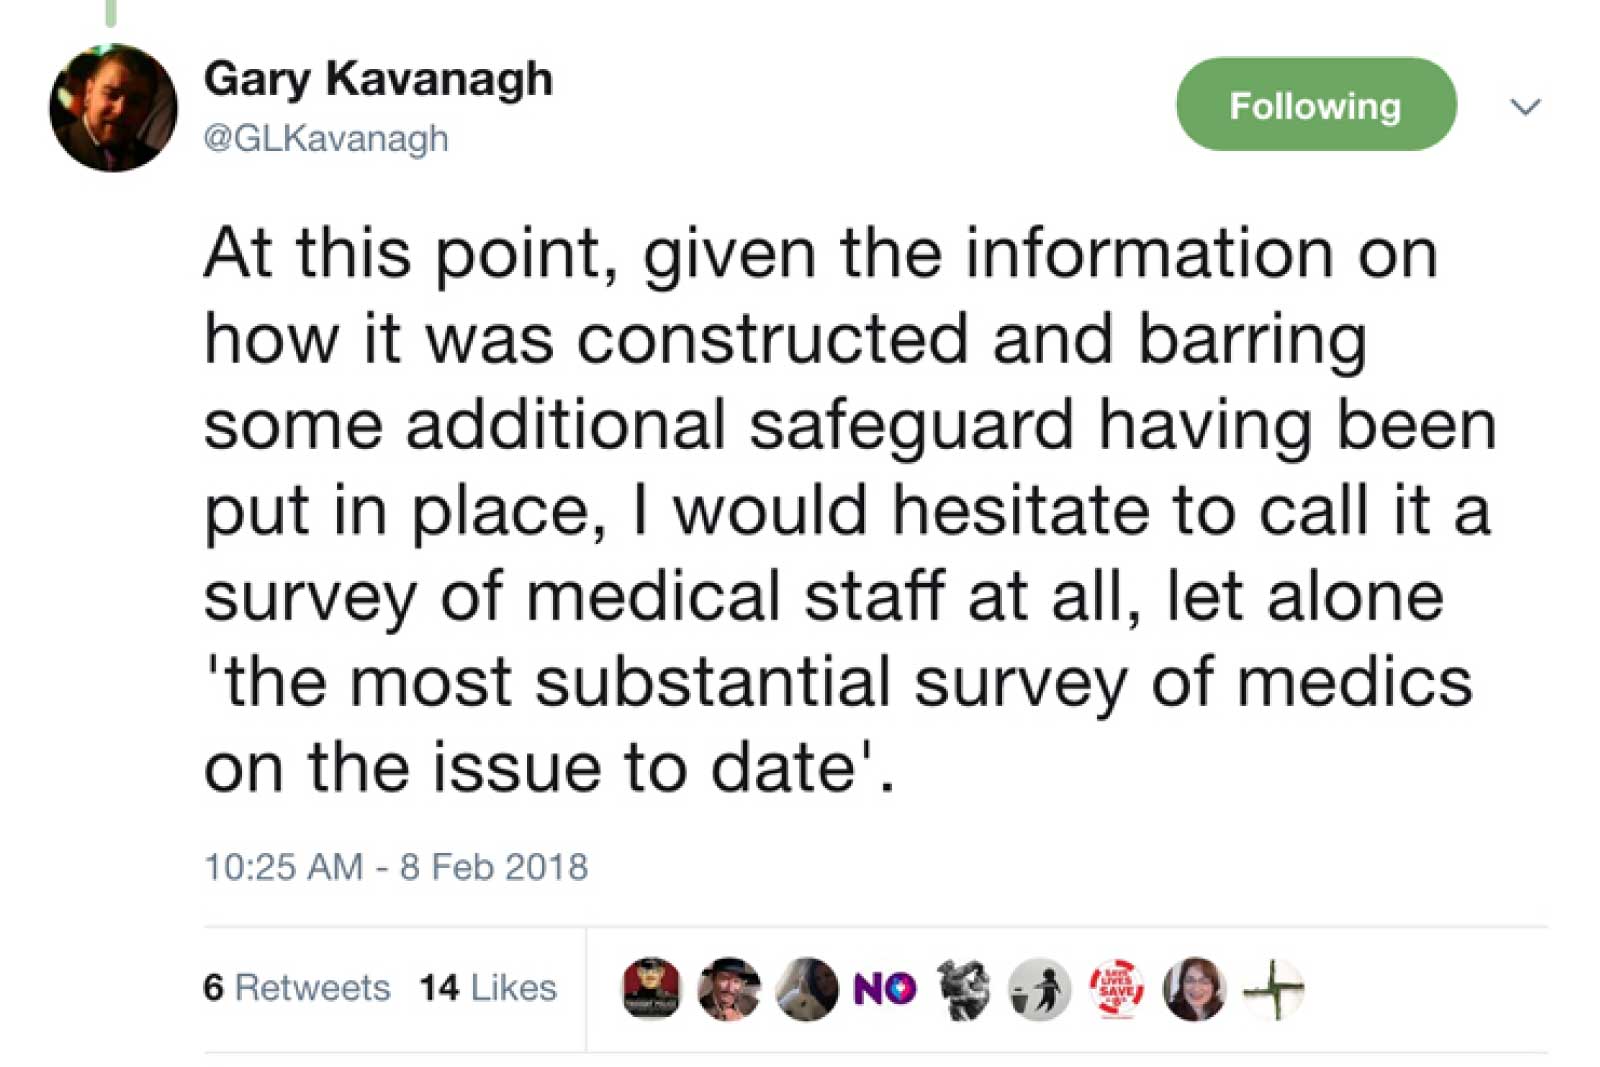
Task: Open avatar of woman with glasses
Action: click(x=1195, y=989)
